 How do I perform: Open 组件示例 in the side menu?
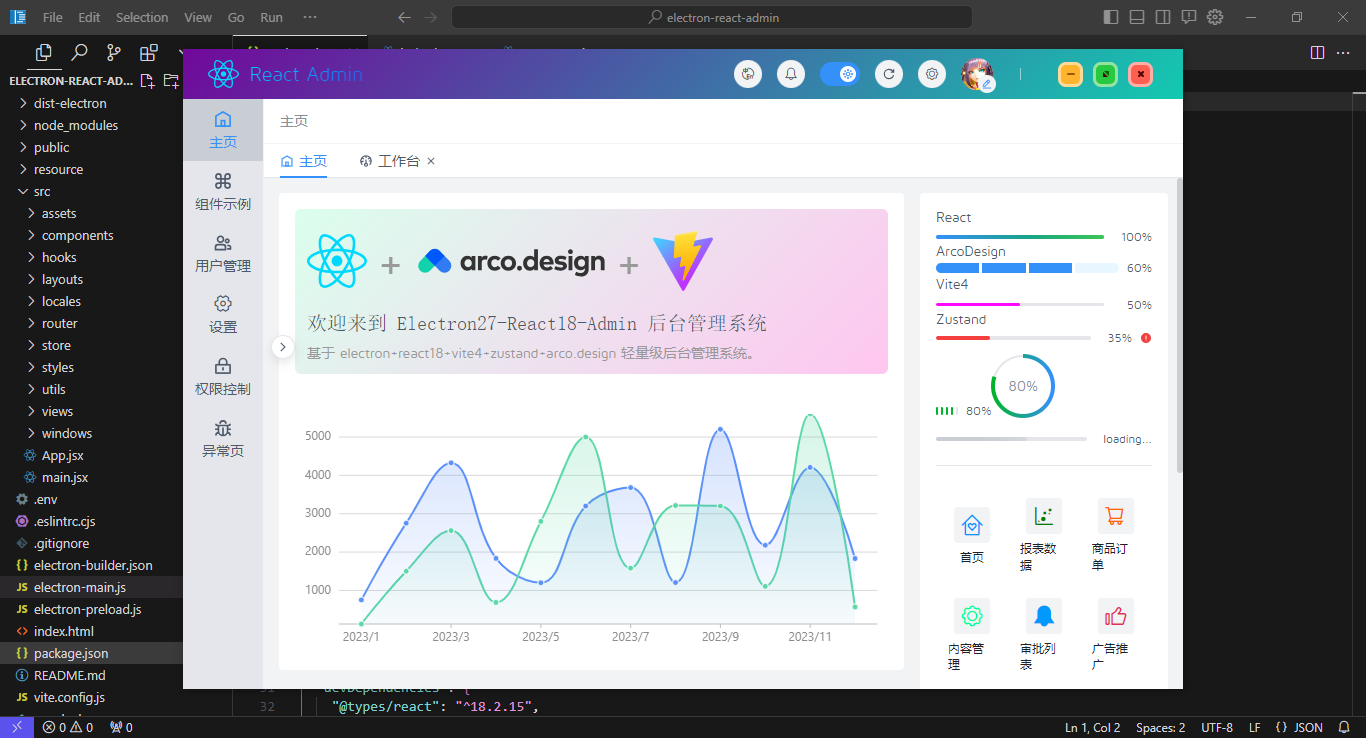click(x=223, y=192)
